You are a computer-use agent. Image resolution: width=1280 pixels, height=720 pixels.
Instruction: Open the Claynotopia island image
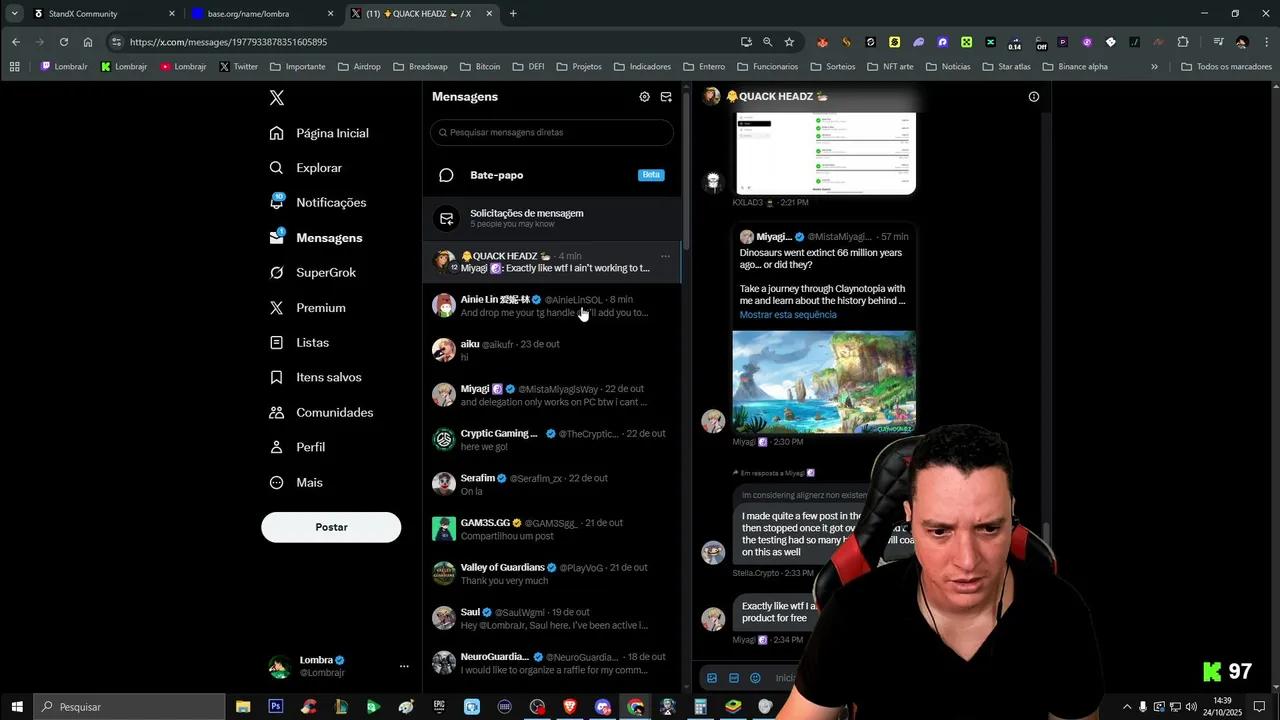tap(824, 382)
